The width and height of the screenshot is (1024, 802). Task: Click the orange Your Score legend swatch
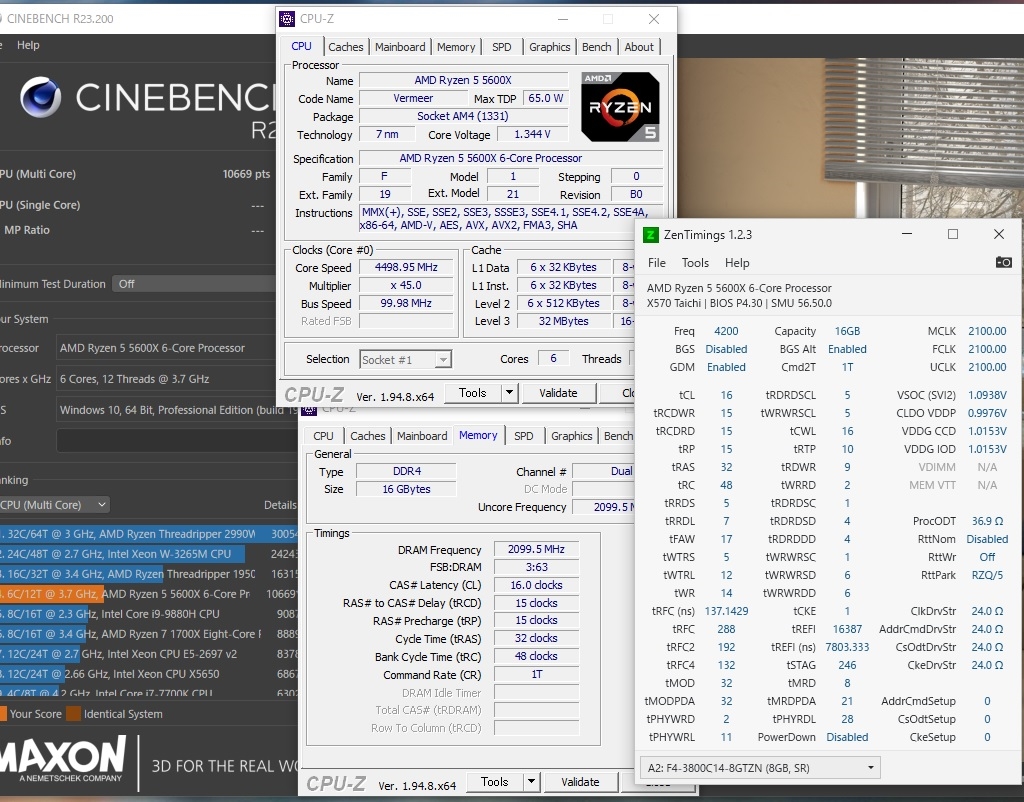pos(3,714)
